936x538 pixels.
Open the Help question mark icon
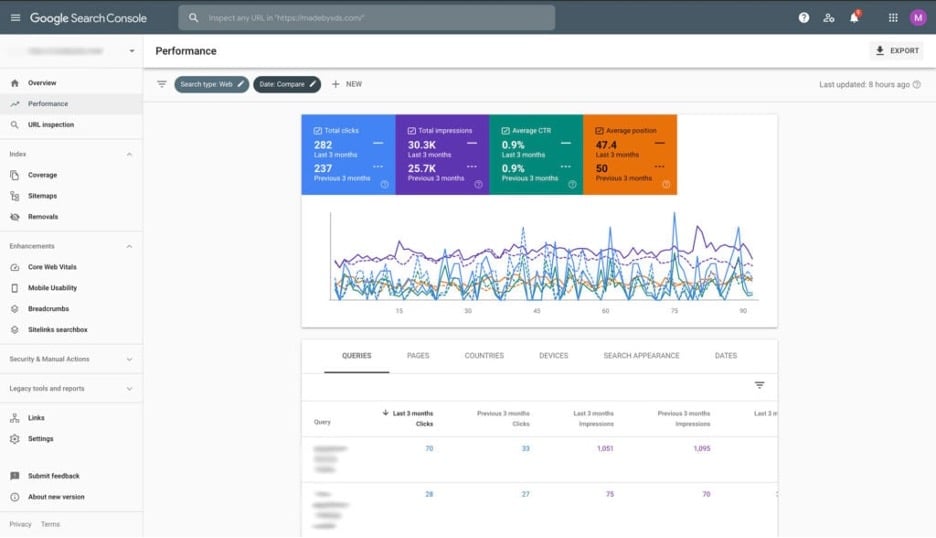tap(804, 18)
